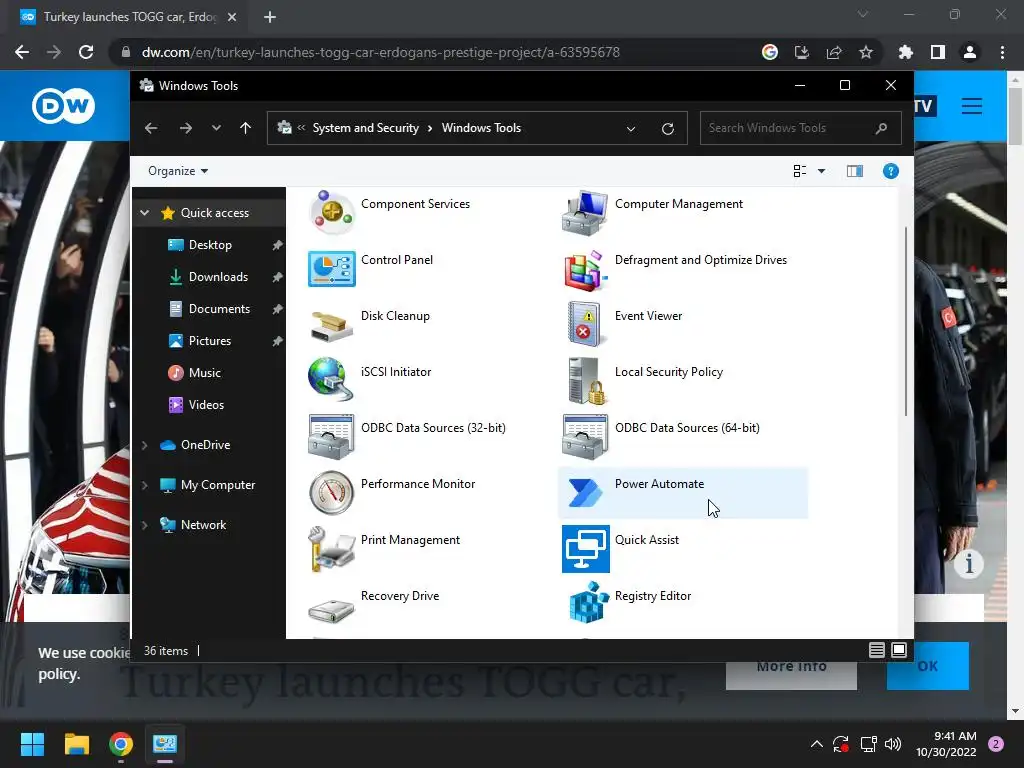Open the DW hamburger menu
Viewport: 1024px width, 768px height.
click(x=972, y=106)
